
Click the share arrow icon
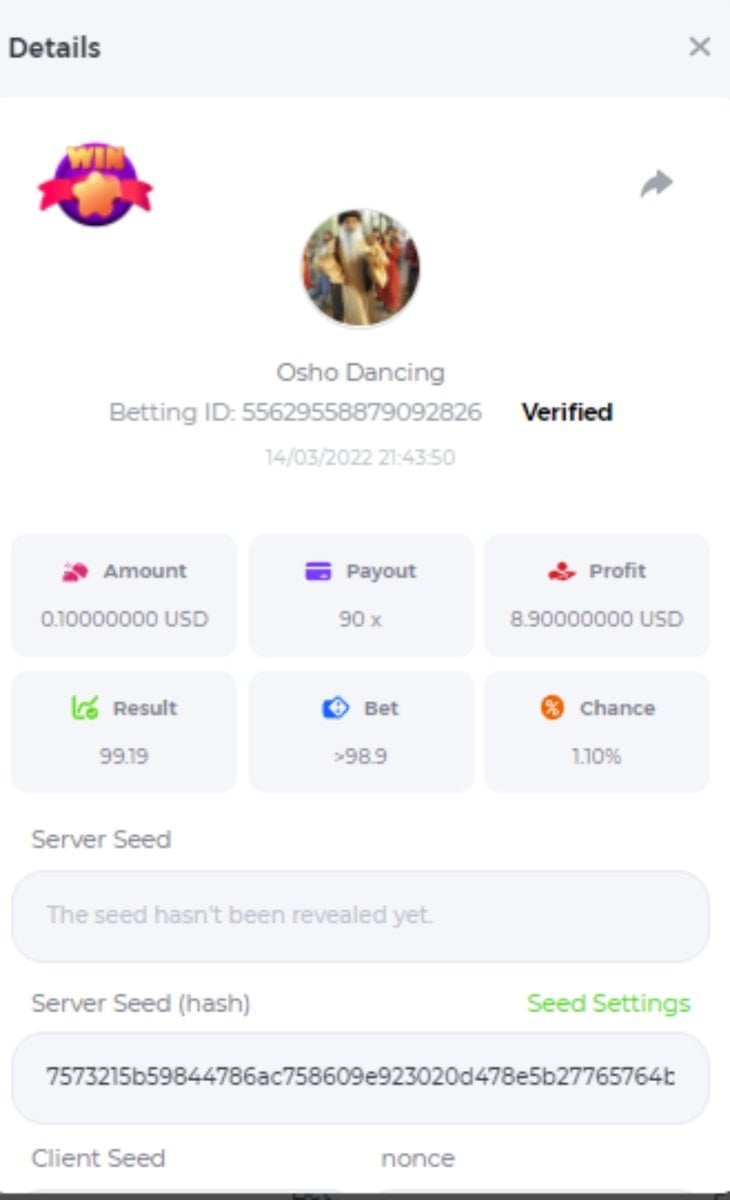click(656, 184)
